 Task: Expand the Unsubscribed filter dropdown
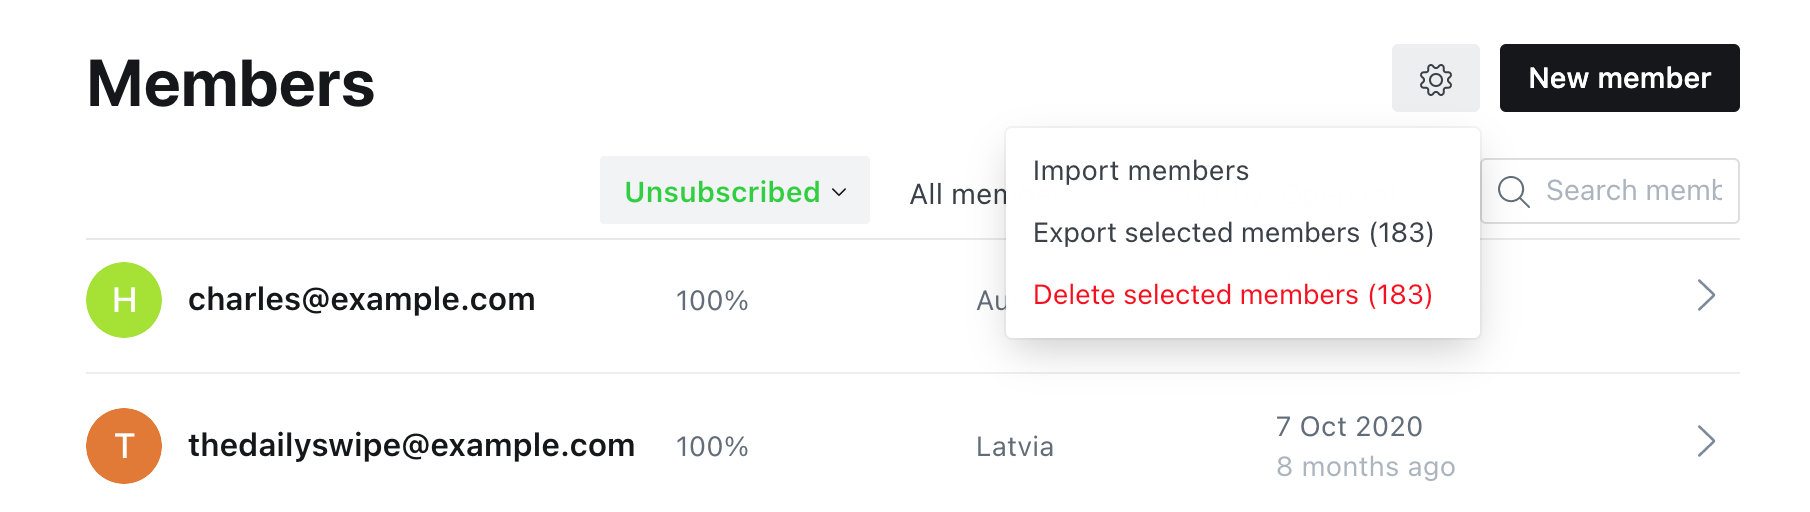(735, 190)
